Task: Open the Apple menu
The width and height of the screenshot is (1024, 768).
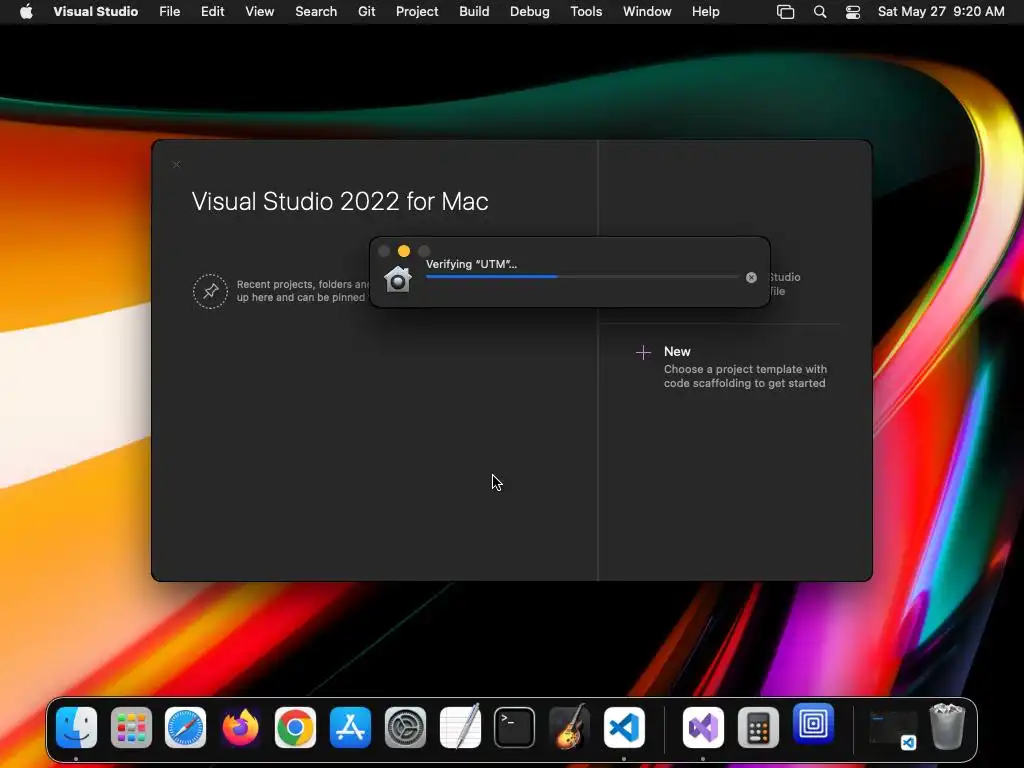Action: (26, 12)
